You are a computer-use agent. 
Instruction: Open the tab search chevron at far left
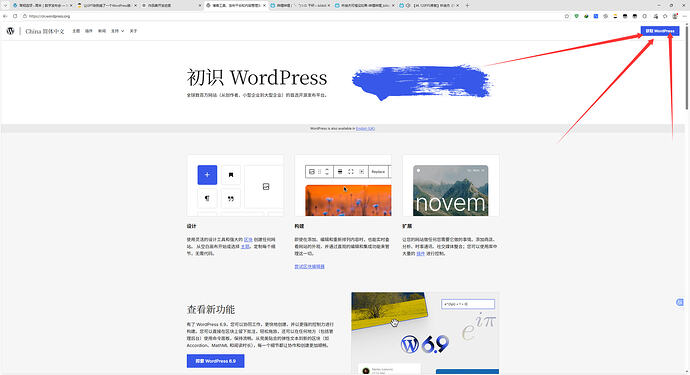5,5
